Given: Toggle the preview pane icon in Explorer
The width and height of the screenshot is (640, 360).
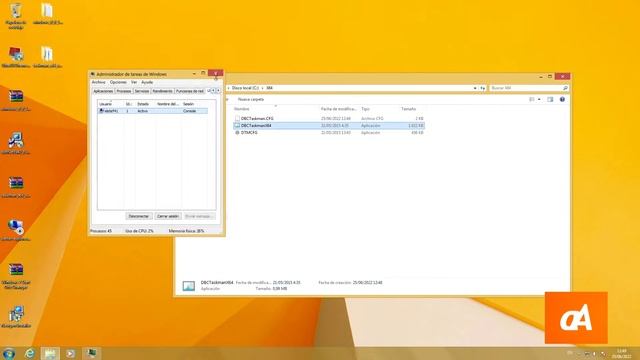Looking at the screenshot, I should coord(550,100).
